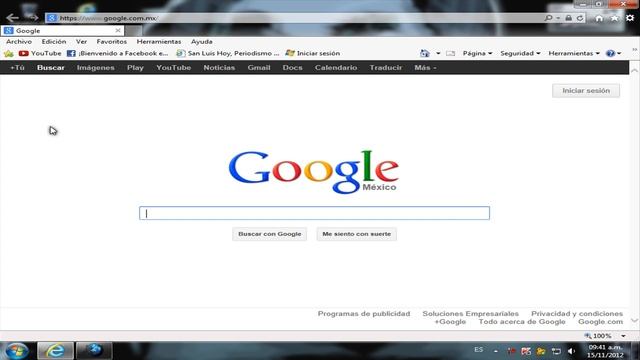This screenshot has height=360, width=640.
Task: Click the Google search input field
Action: click(x=314, y=213)
